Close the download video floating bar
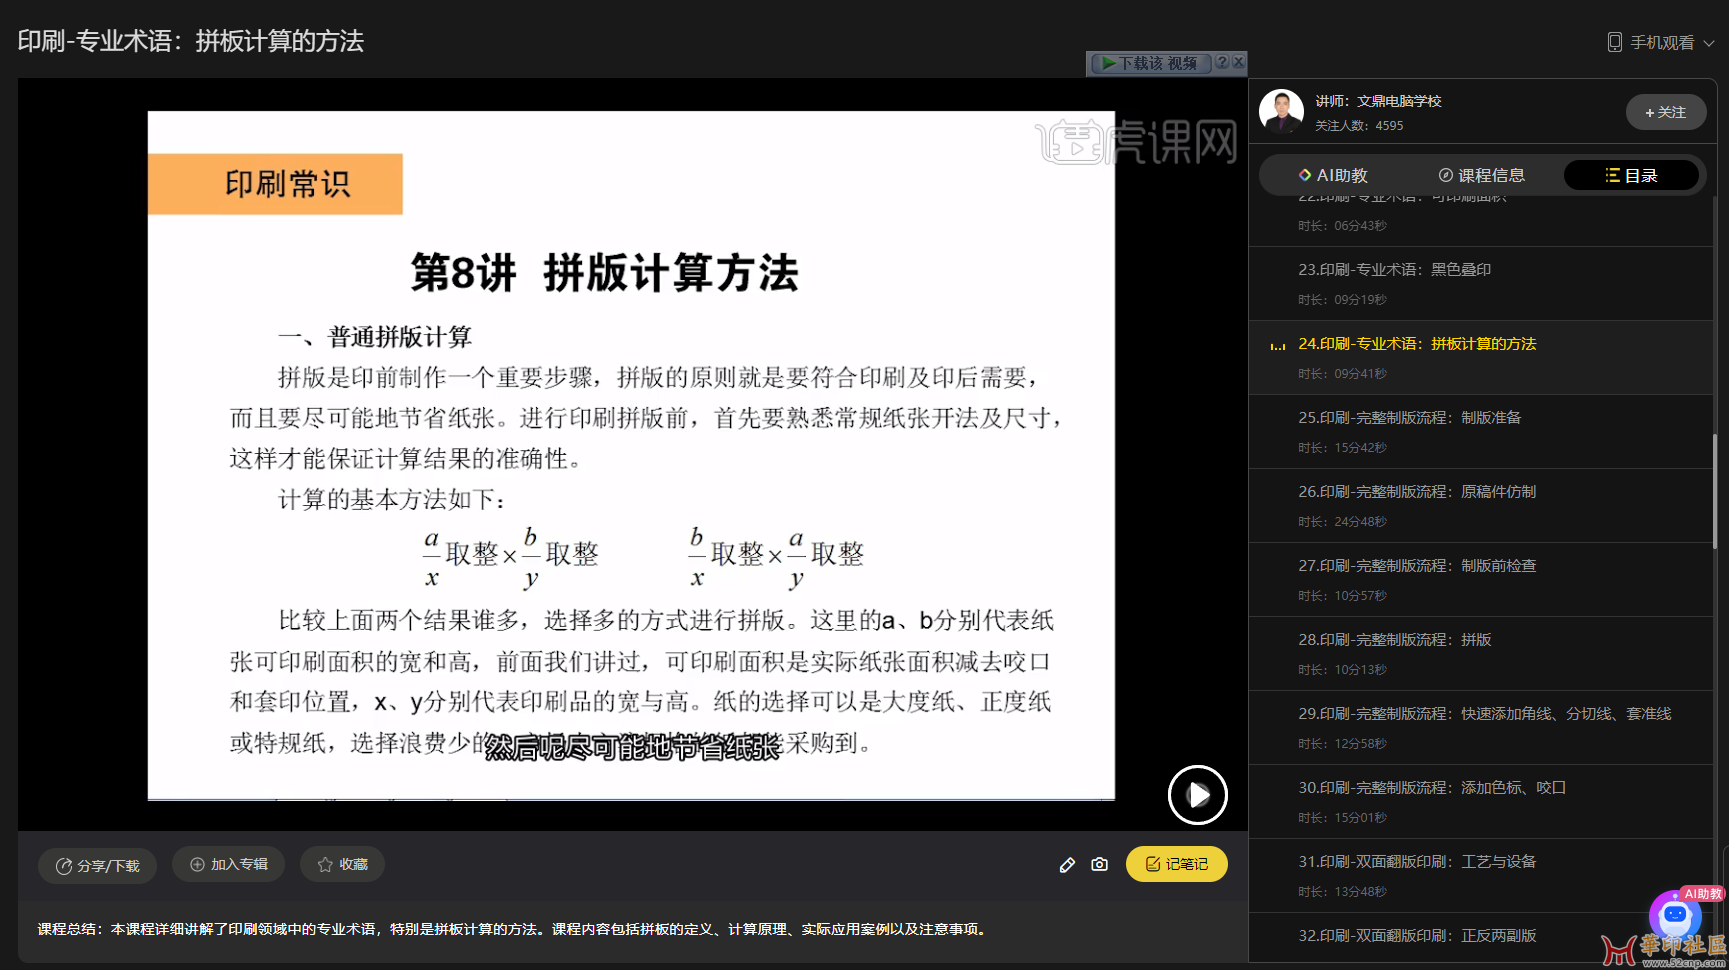This screenshot has width=1729, height=970. click(1238, 62)
